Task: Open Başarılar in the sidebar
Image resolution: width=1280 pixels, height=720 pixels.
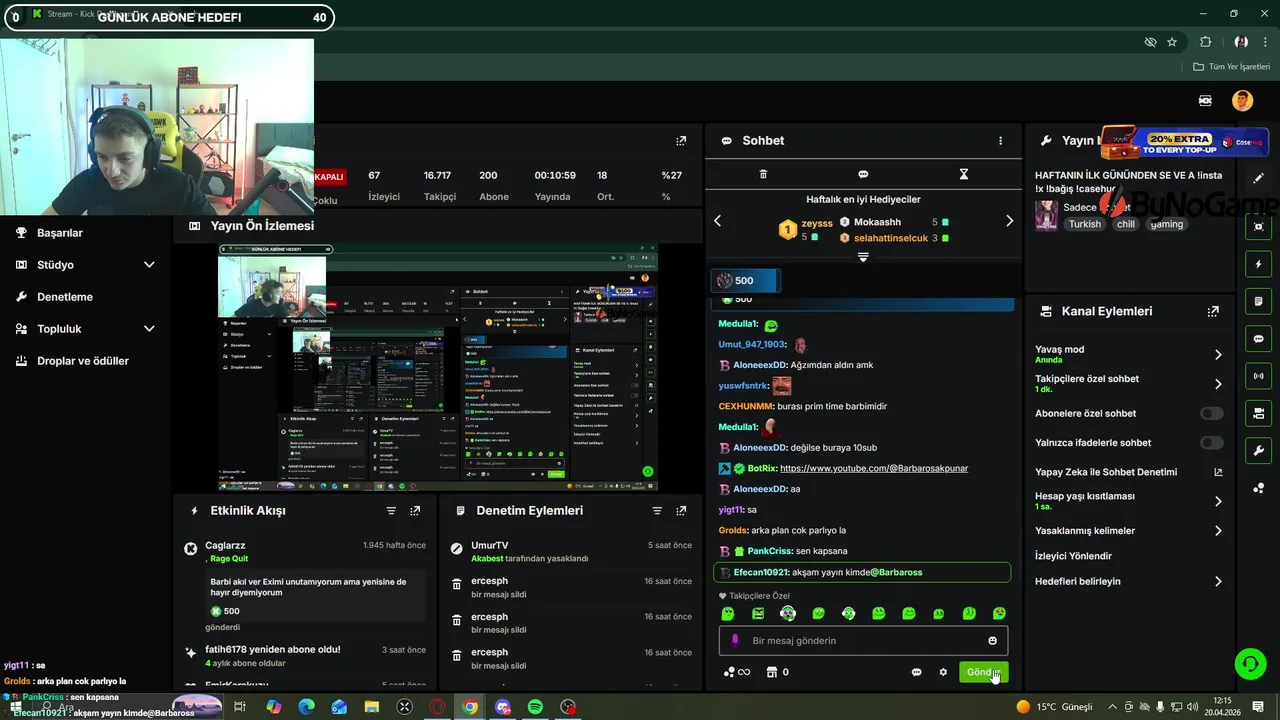Action: point(60,233)
